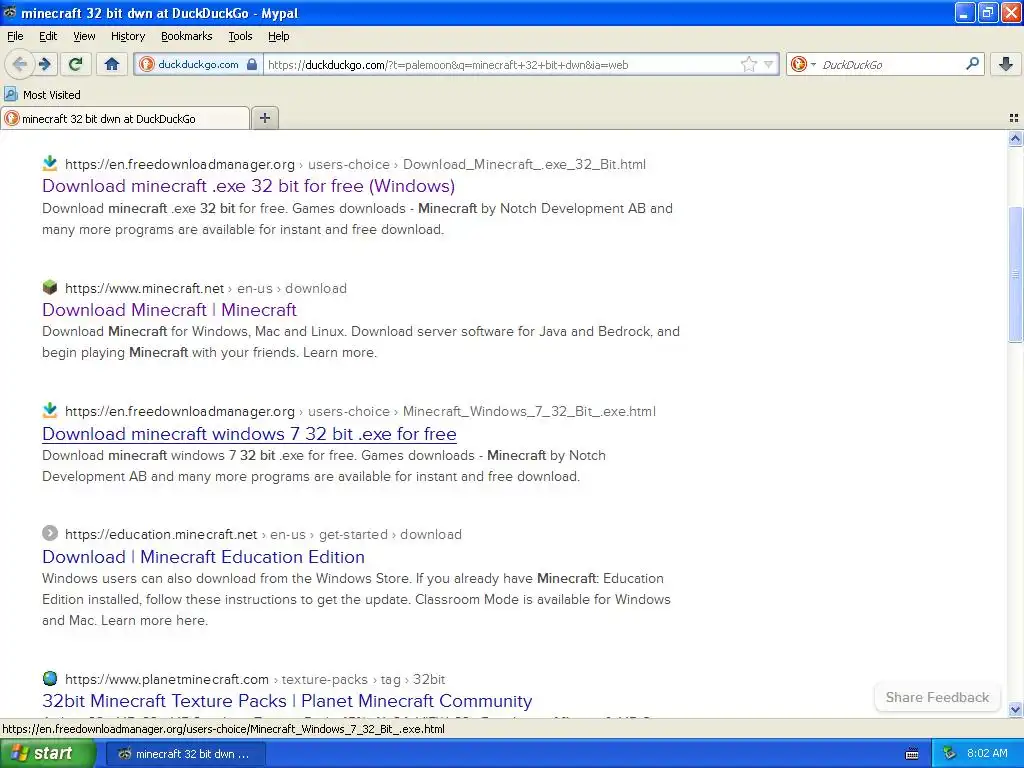Open the 'Download Minecraft | Minecraft' result
Image resolution: width=1024 pixels, height=768 pixels.
click(x=169, y=310)
